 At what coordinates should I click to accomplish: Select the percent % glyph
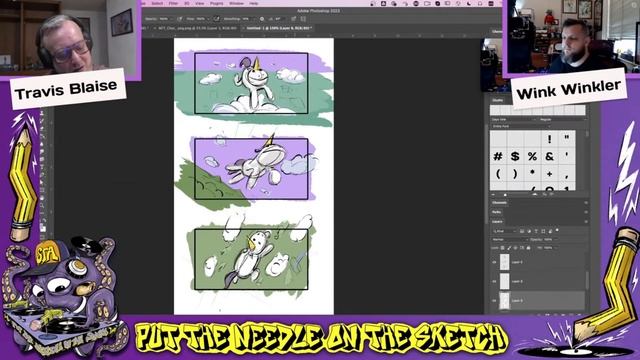532,156
